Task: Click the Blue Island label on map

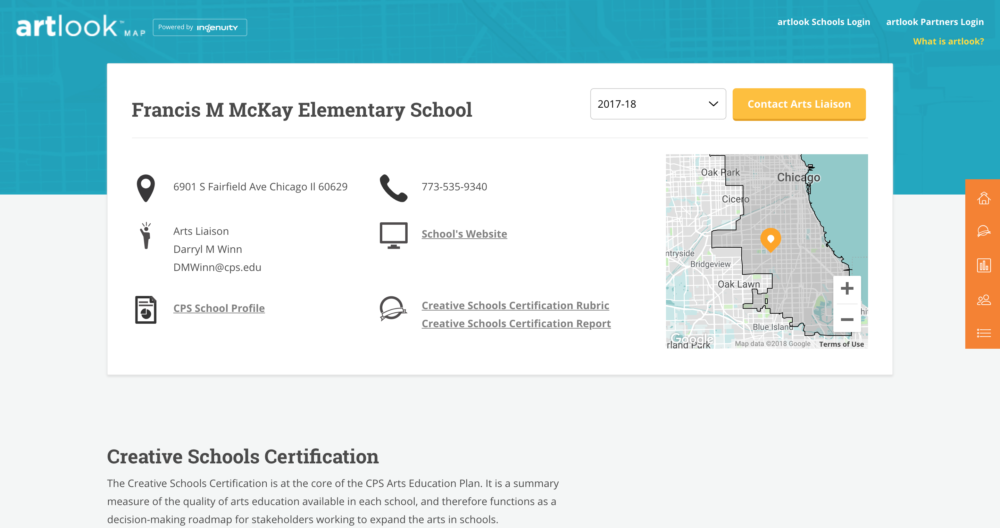Action: click(772, 327)
